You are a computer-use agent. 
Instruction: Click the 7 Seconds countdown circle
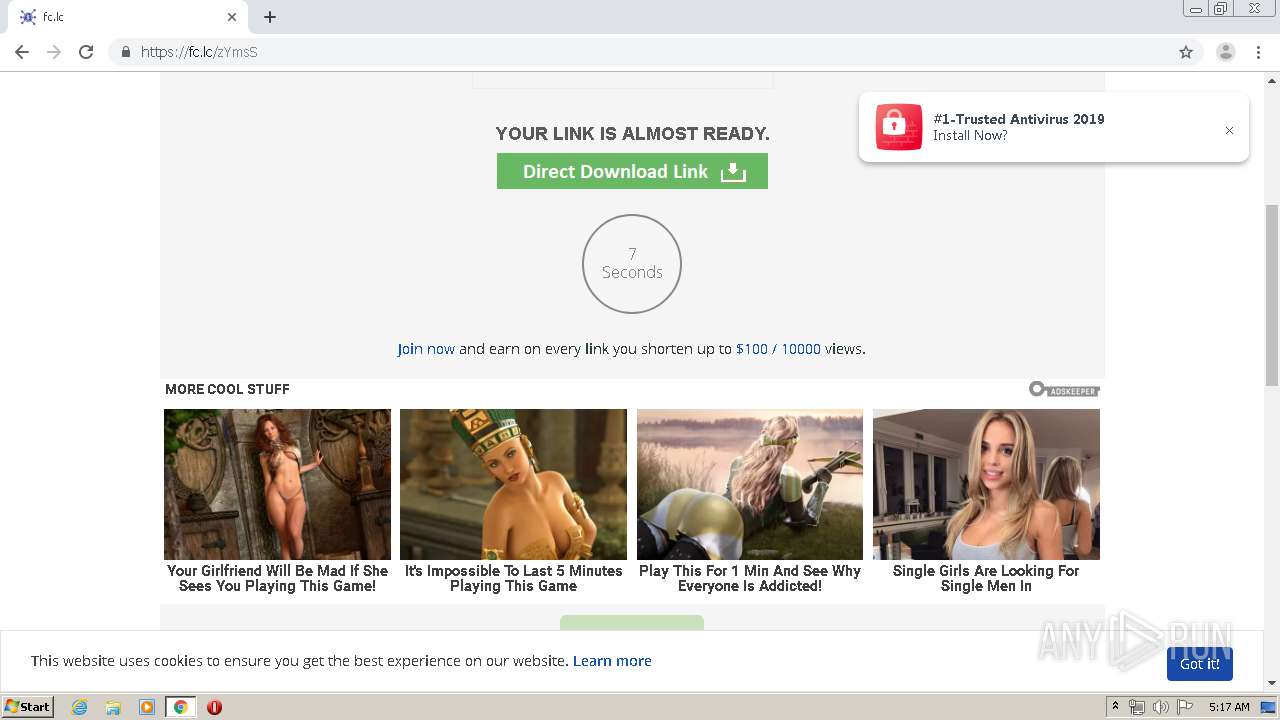[x=632, y=264]
